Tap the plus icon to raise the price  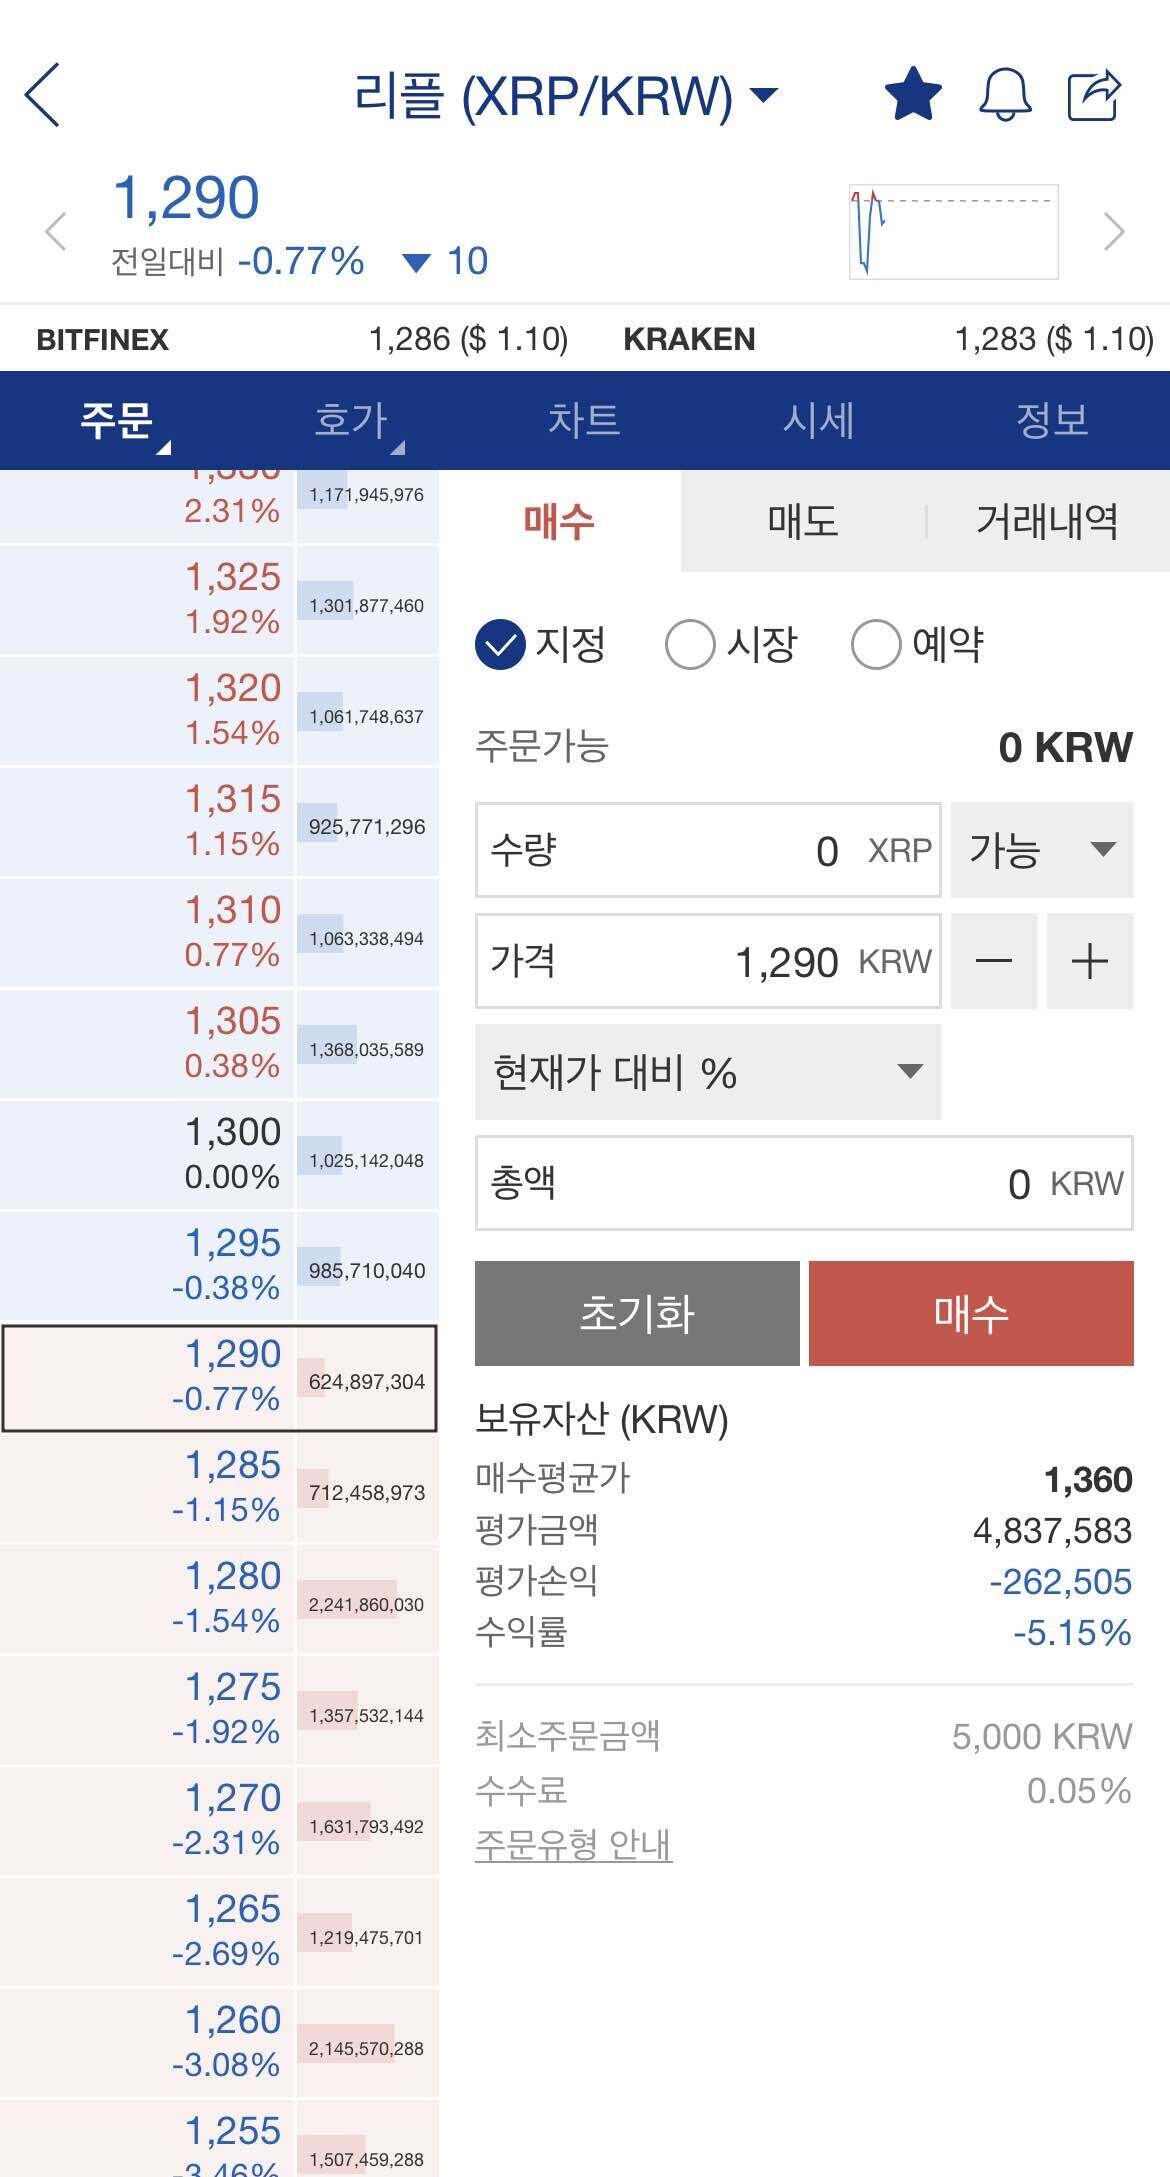point(1089,961)
